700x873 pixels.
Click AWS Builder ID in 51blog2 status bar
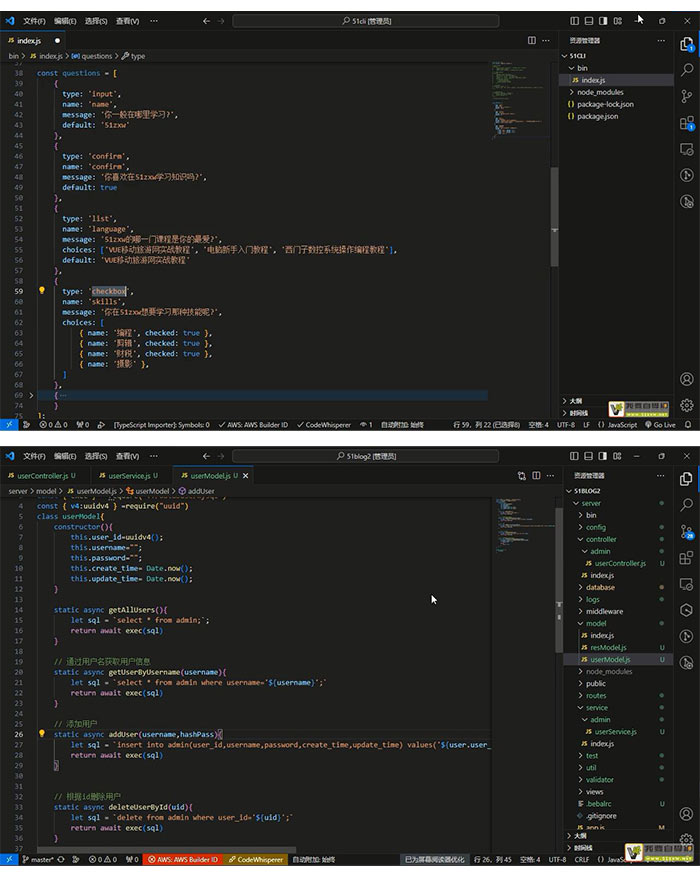(x=182, y=860)
